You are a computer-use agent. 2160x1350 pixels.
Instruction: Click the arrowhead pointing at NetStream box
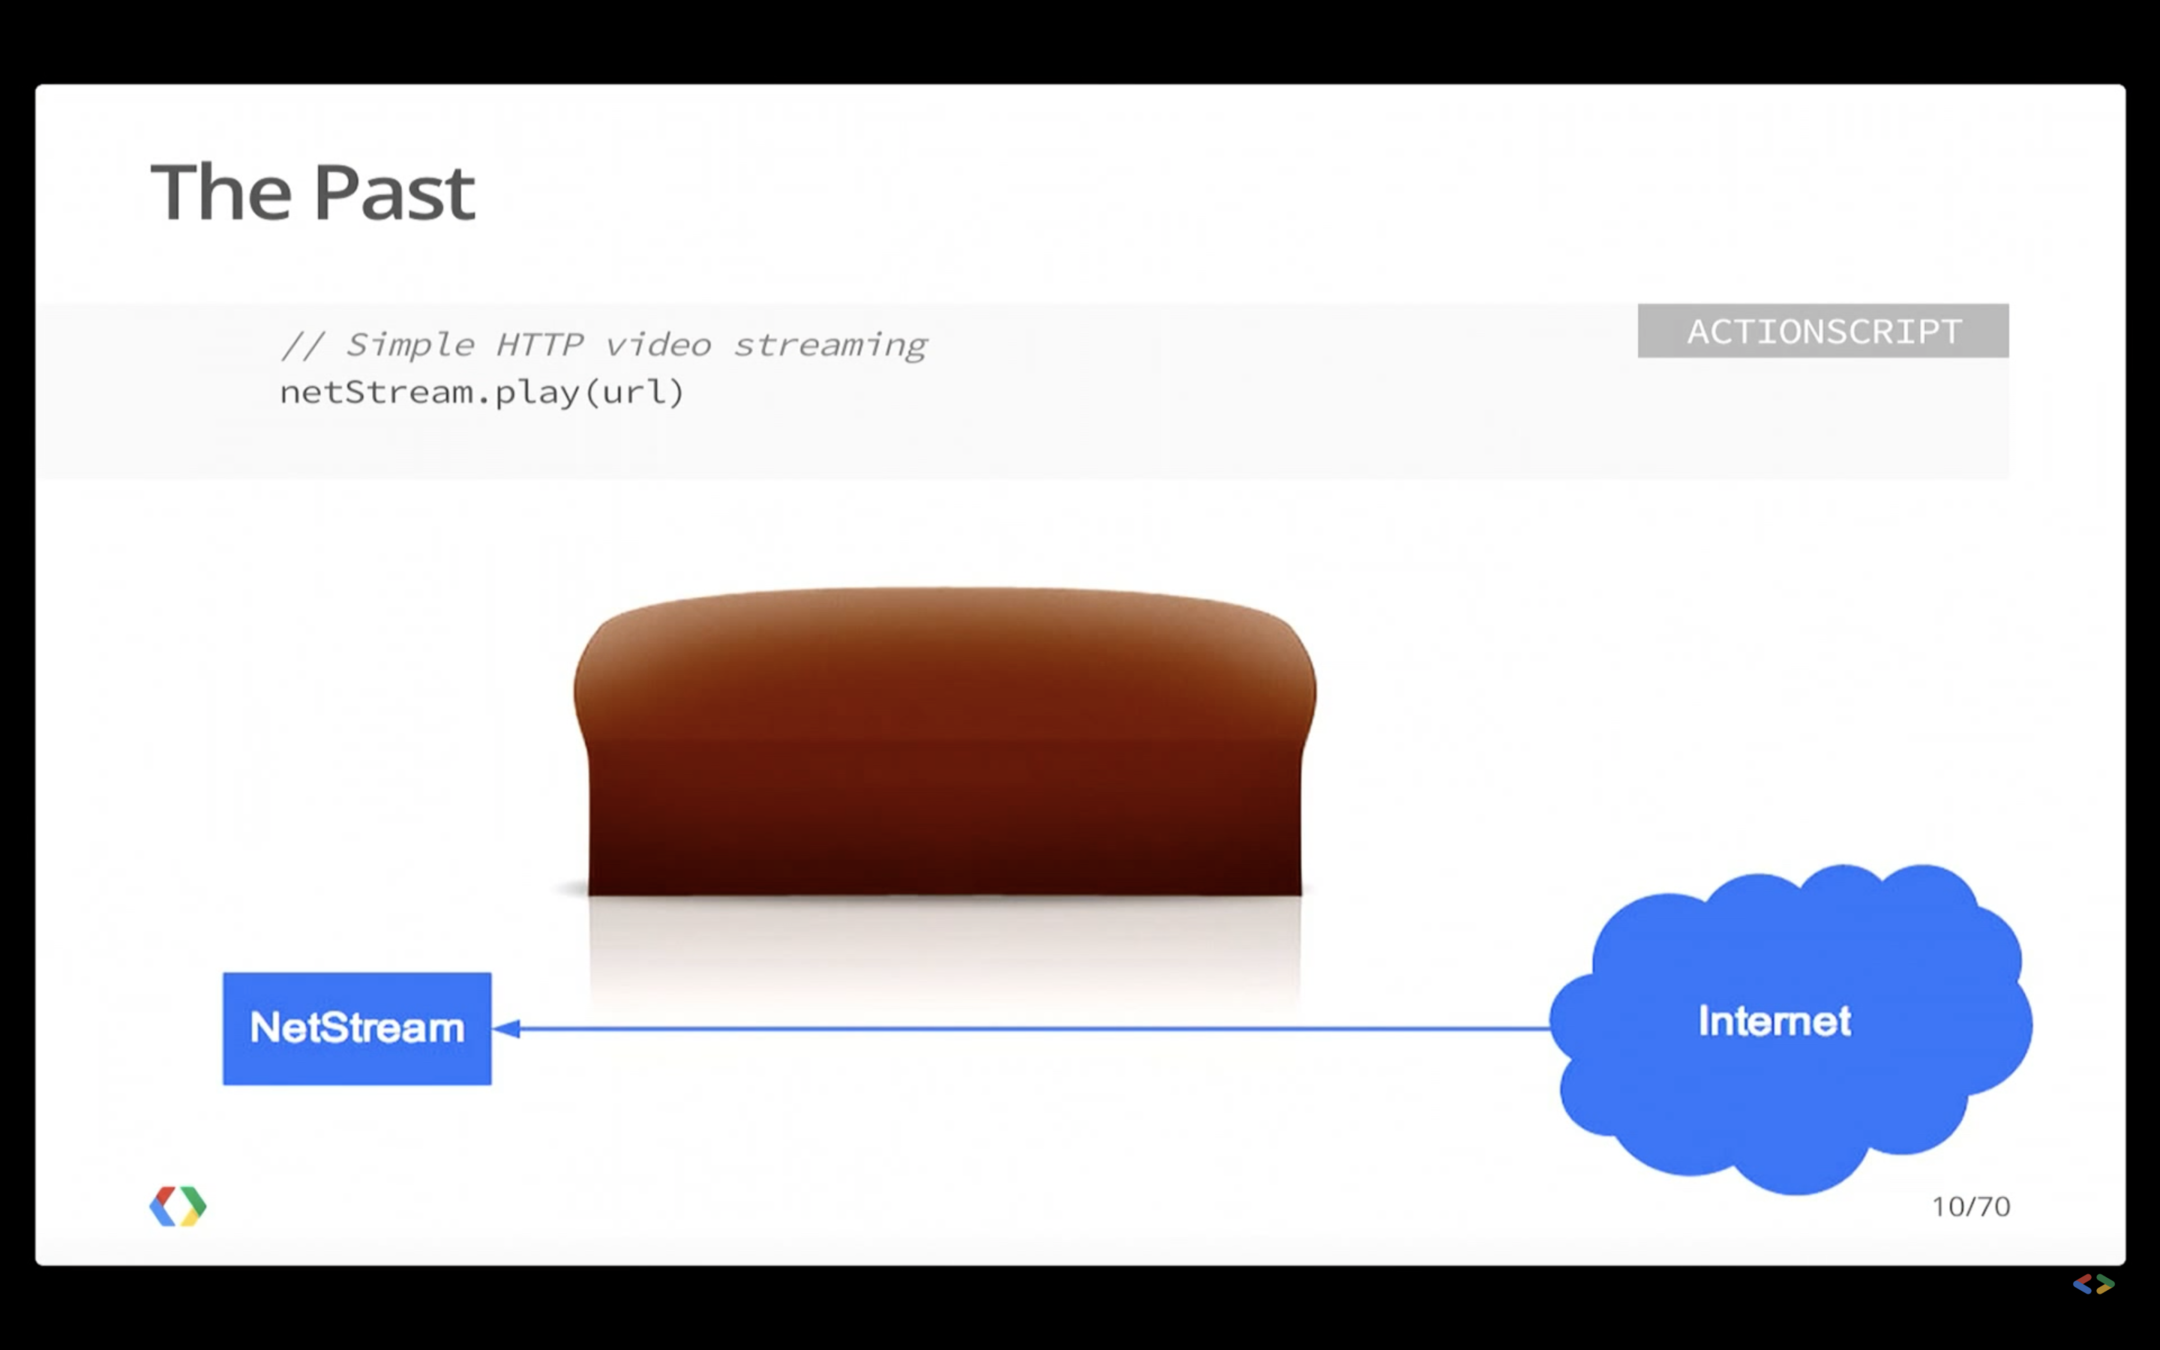coord(507,1028)
